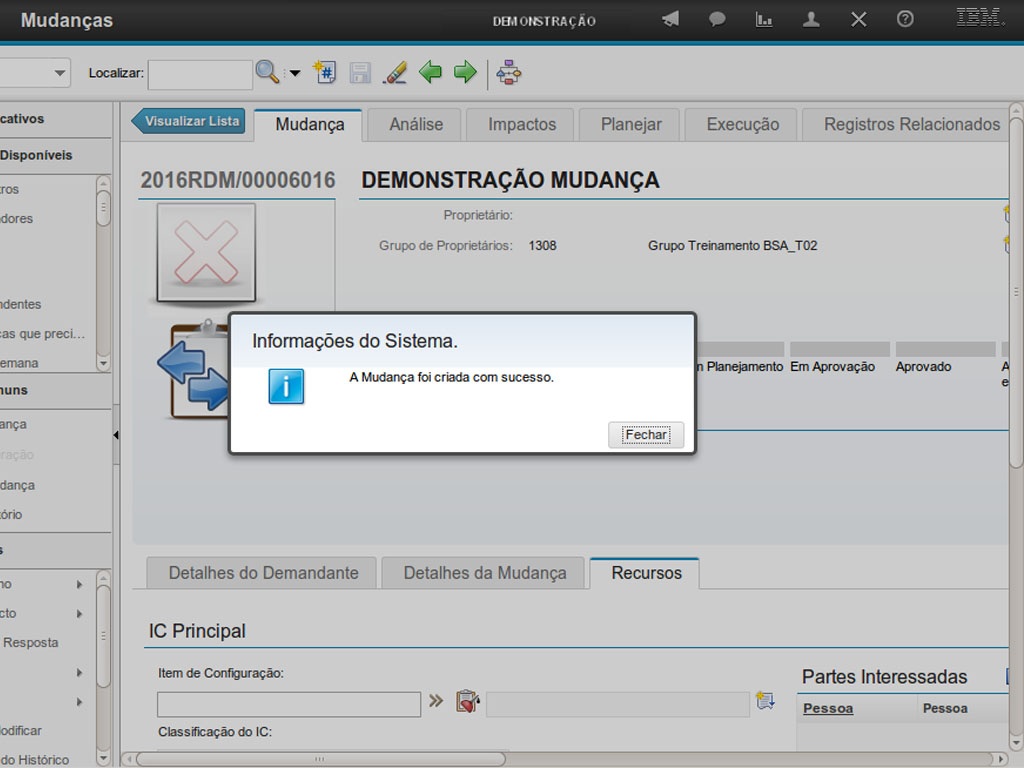The image size is (1024, 768).
Task: Switch to the Análise tab
Action: click(416, 125)
